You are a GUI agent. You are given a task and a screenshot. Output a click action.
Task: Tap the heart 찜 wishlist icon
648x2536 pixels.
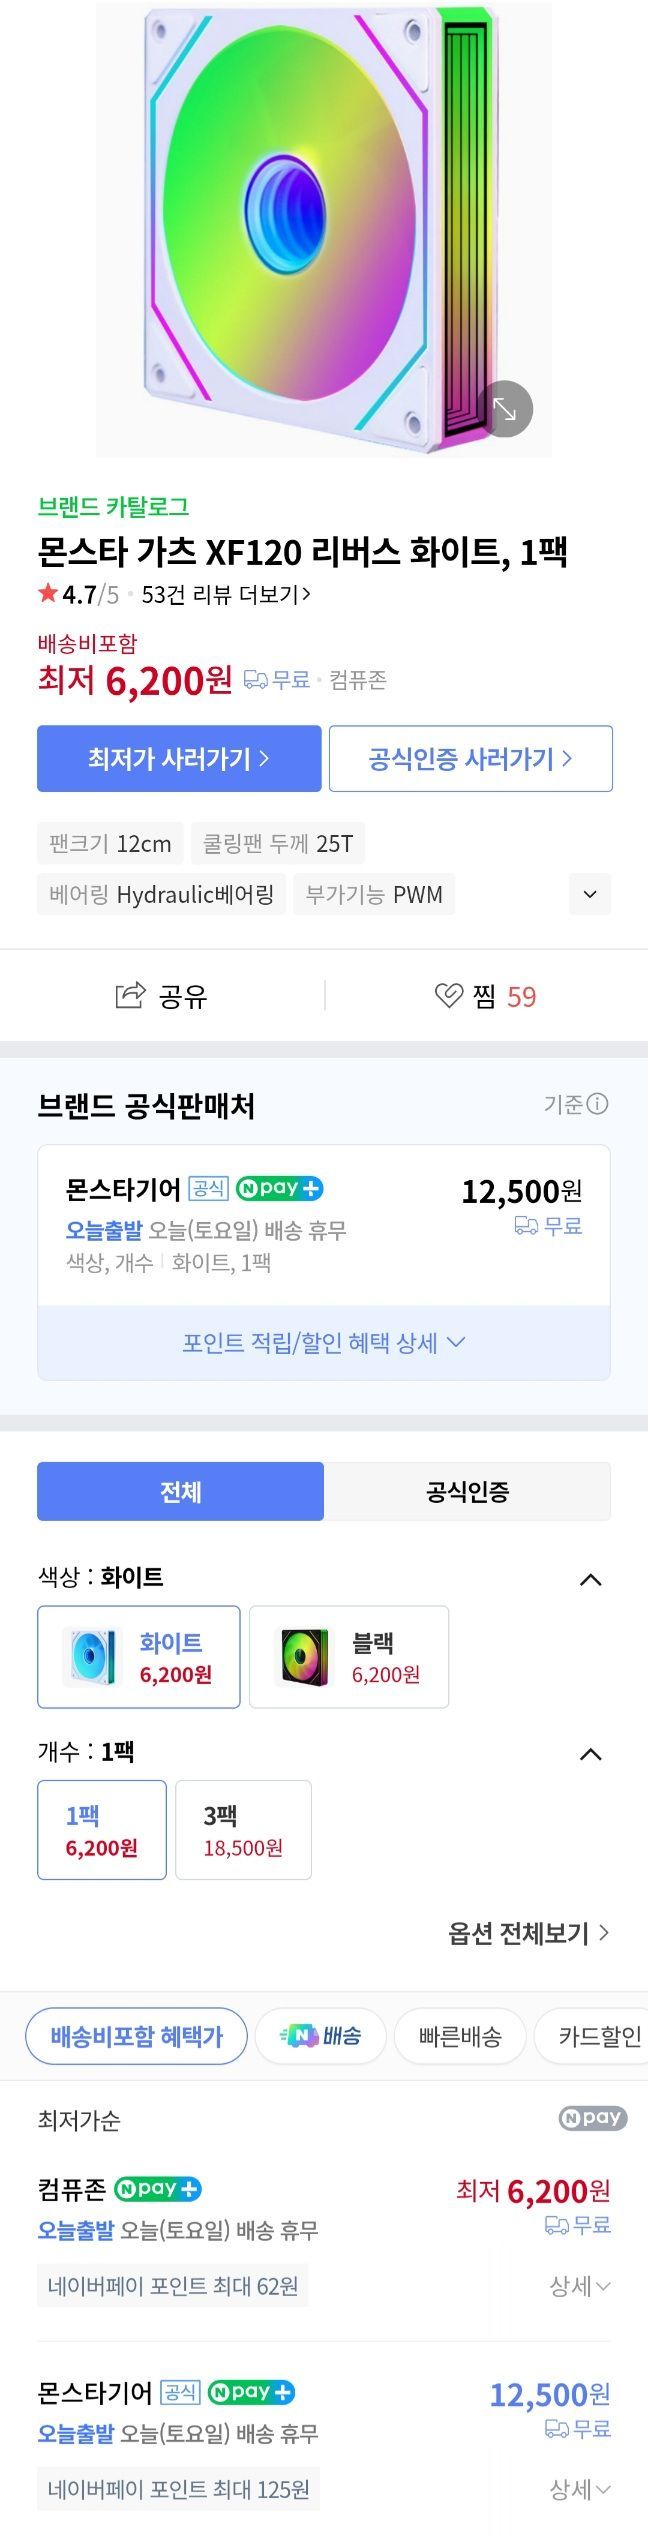(448, 995)
